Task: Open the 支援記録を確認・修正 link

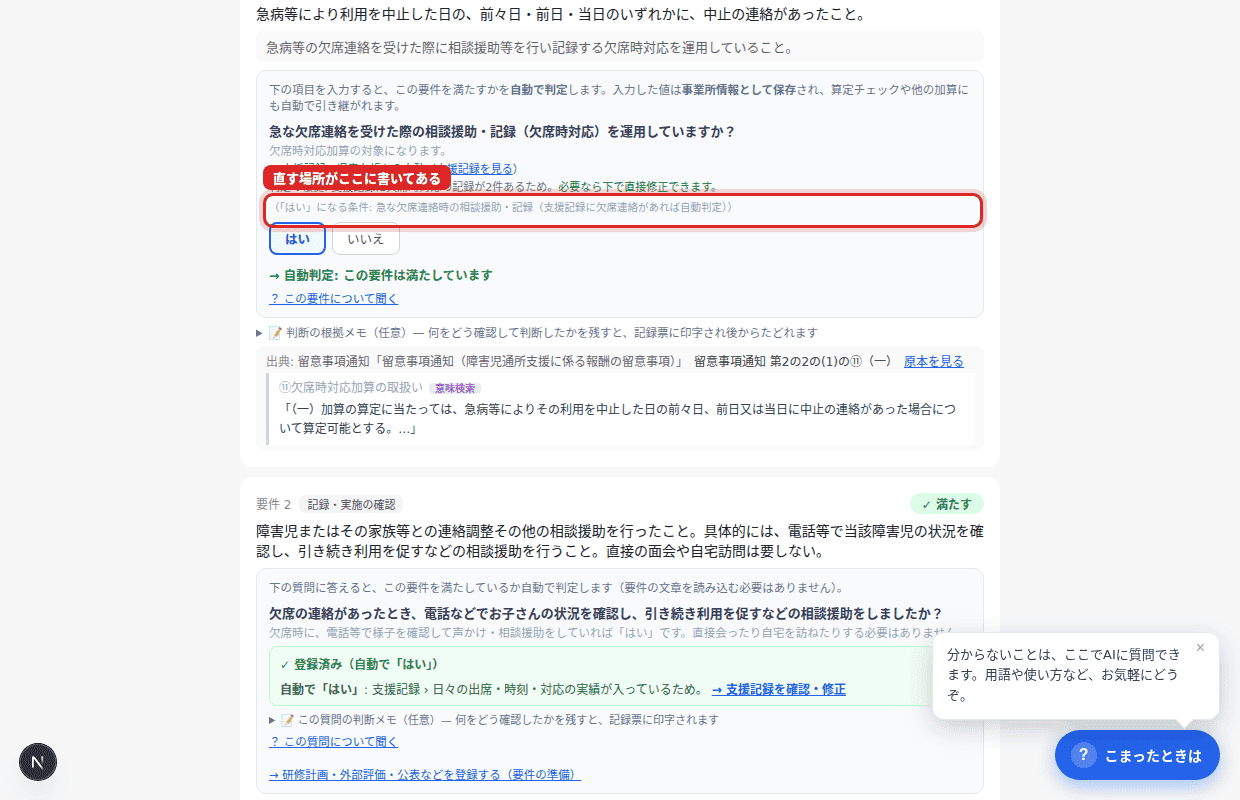Action: [779, 689]
